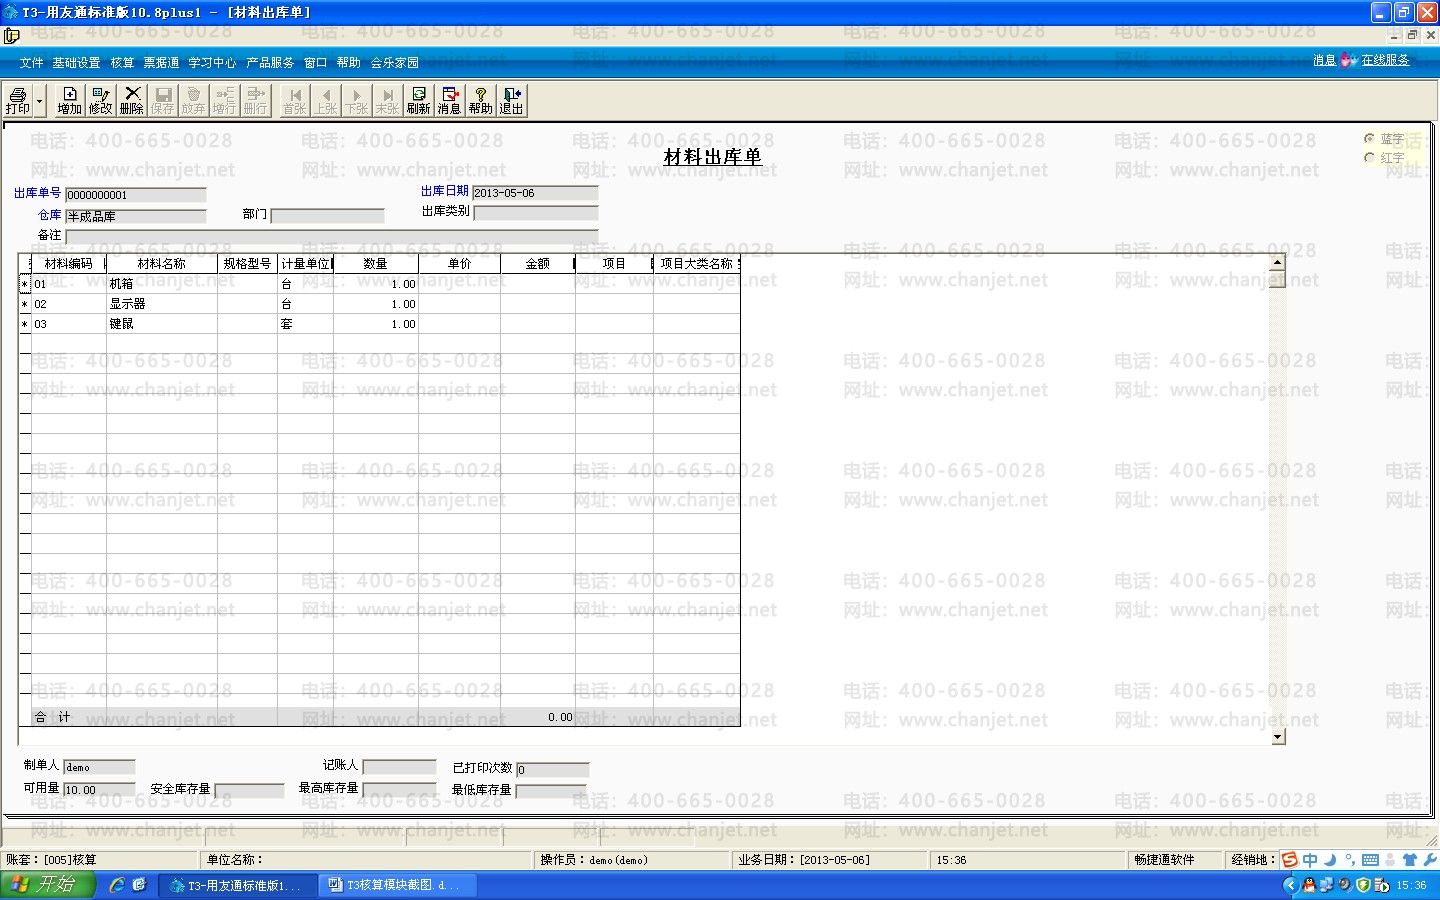The image size is (1440, 900).
Task: Open the 窗口 menu
Action: click(315, 63)
